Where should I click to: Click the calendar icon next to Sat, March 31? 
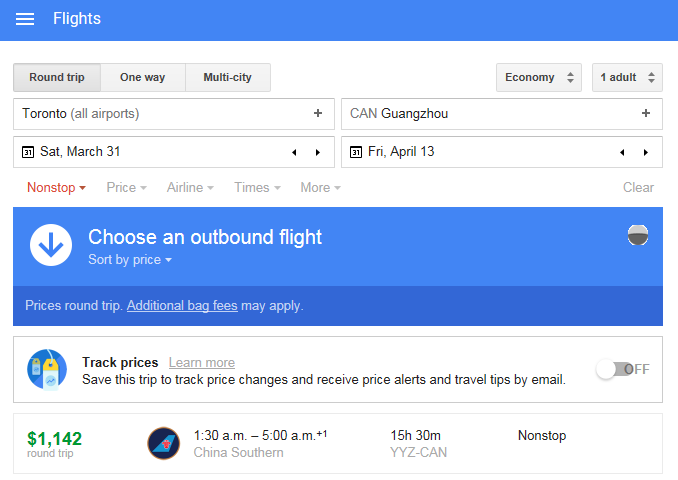(x=28, y=152)
